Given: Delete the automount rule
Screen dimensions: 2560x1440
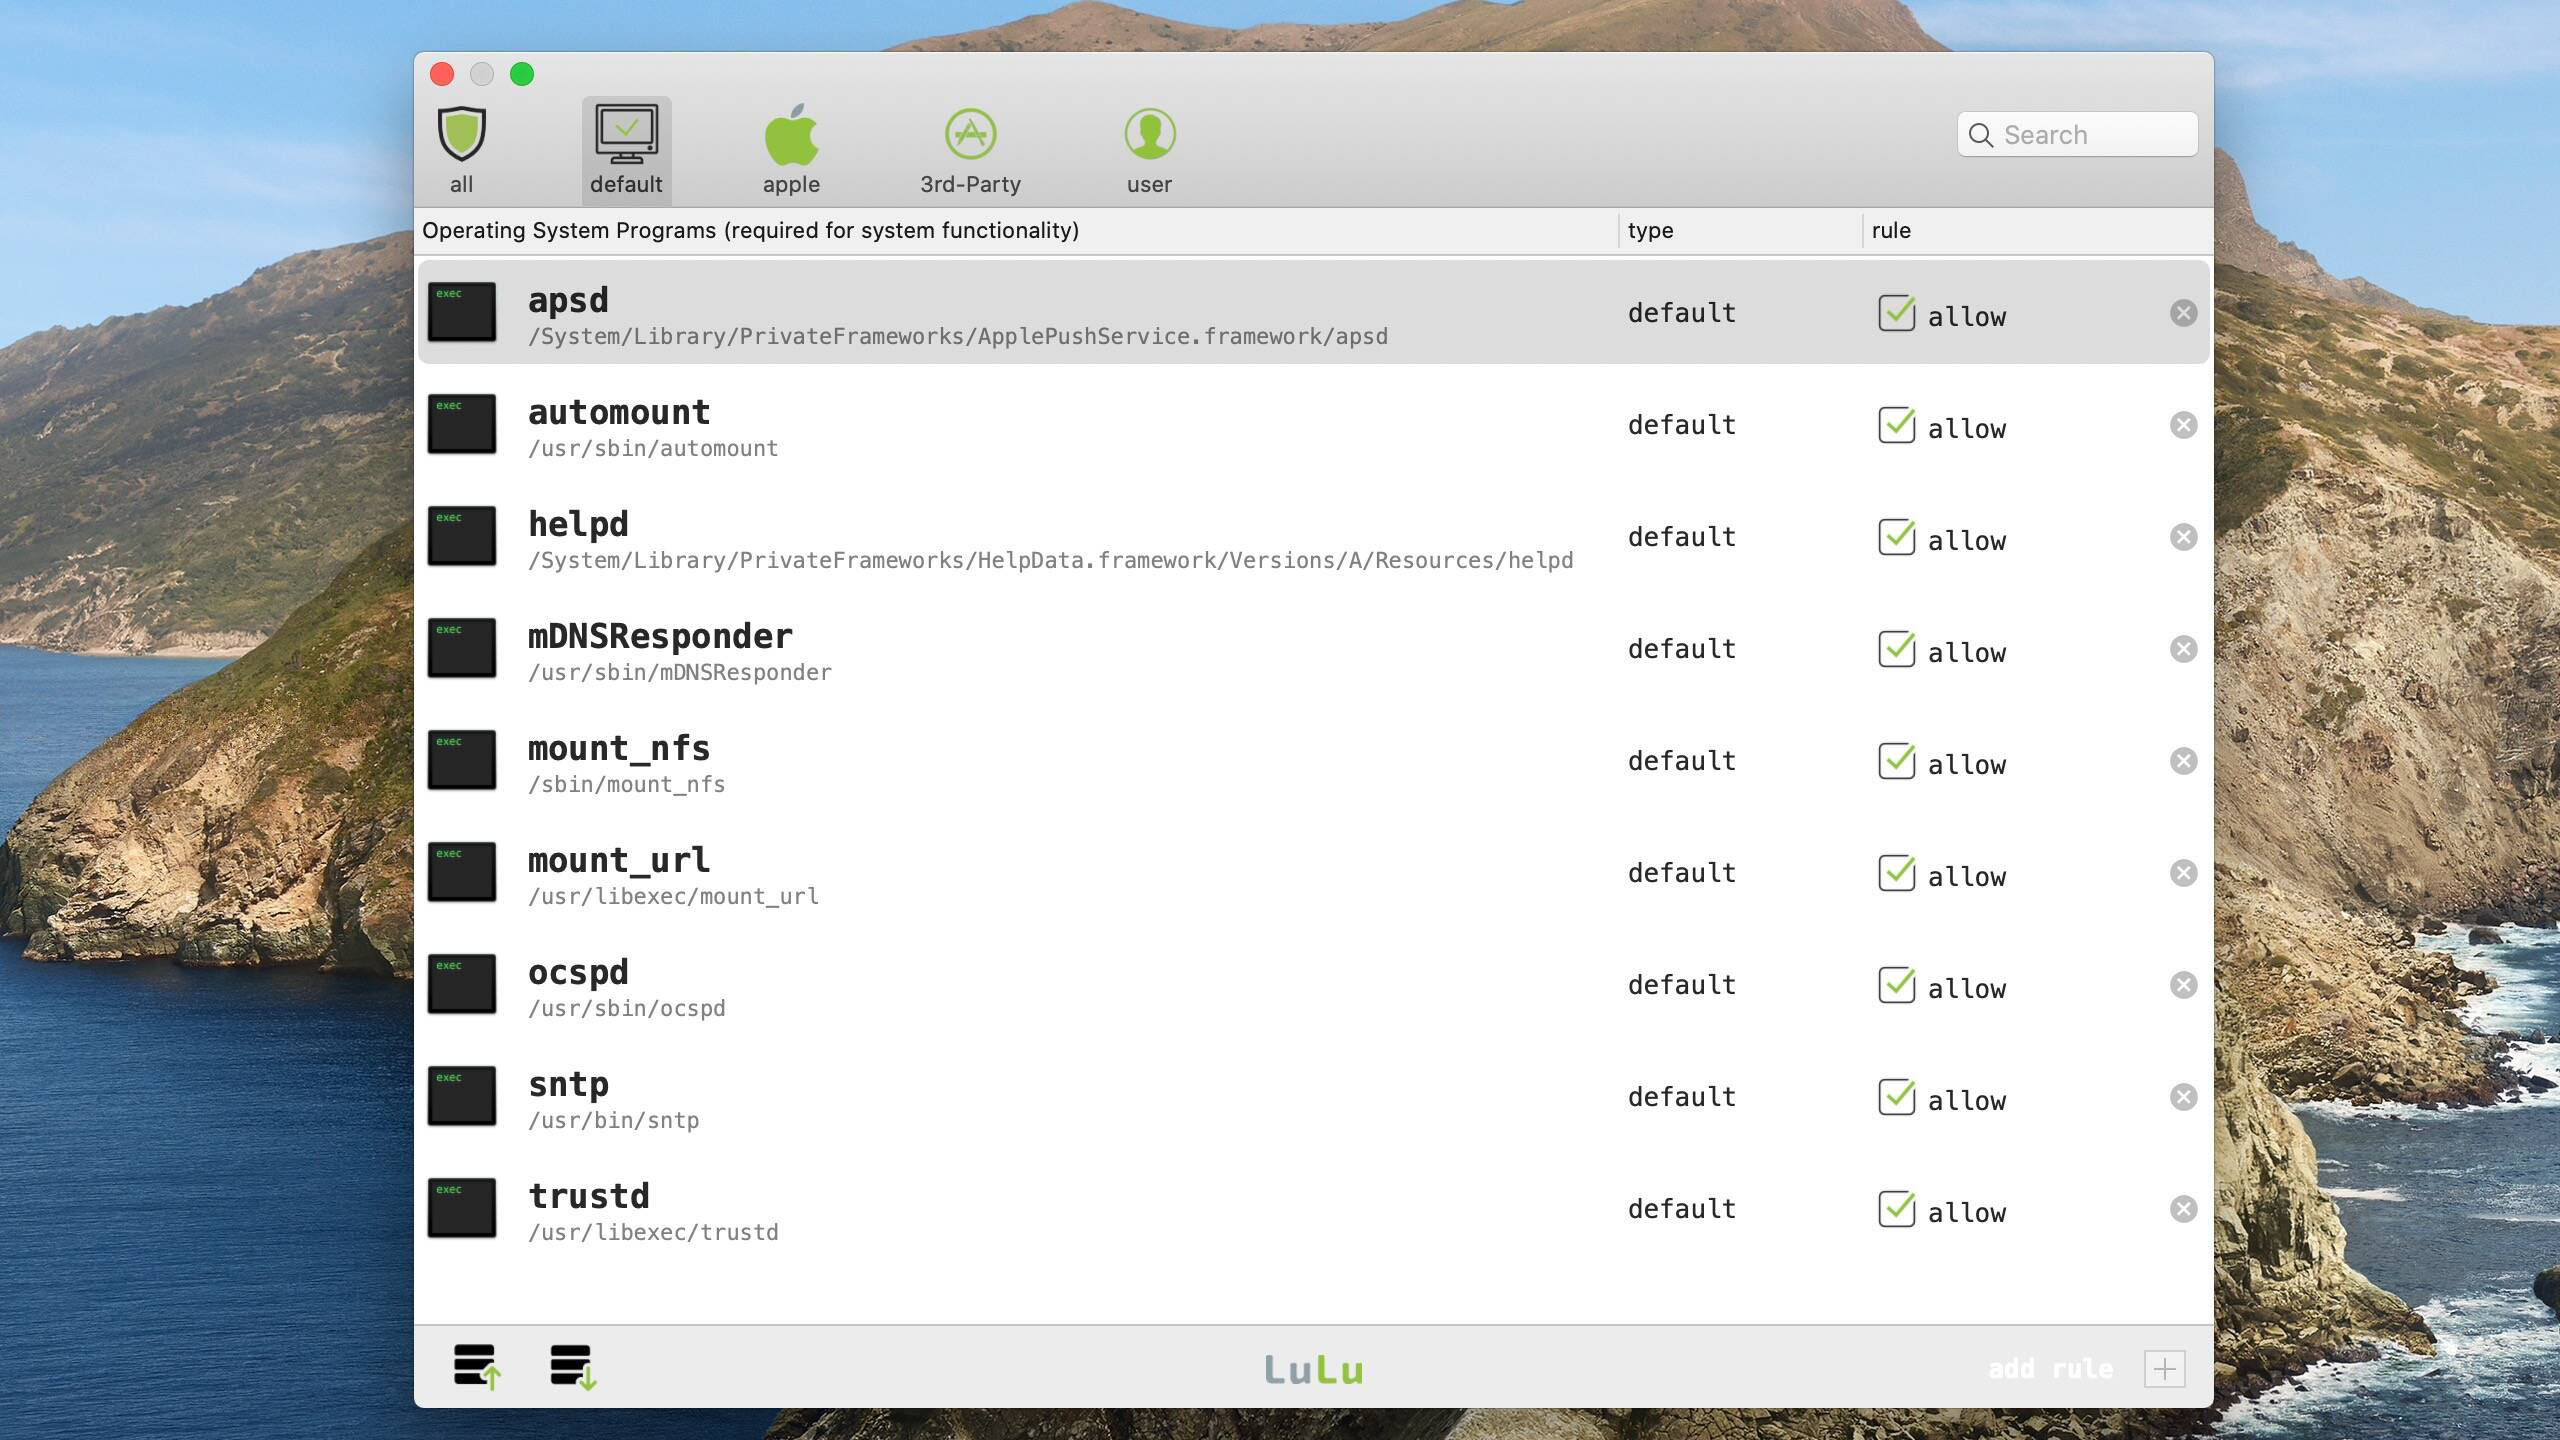Looking at the screenshot, I should [x=2183, y=426].
